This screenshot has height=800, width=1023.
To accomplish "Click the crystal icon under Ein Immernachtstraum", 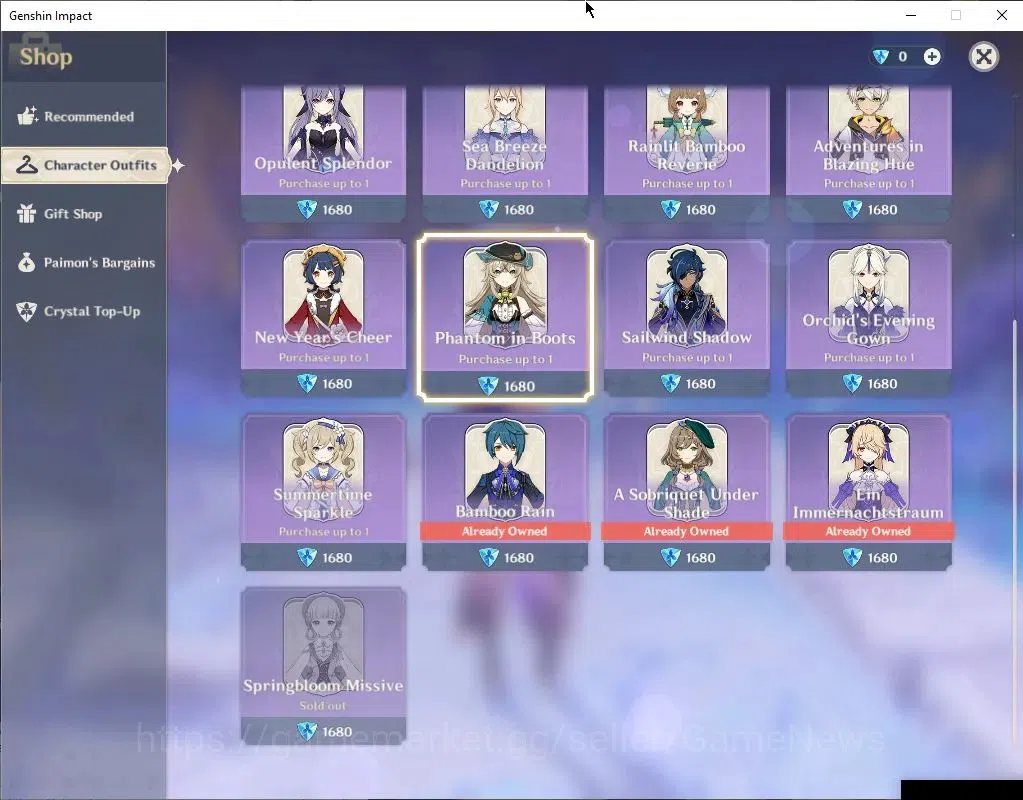I will [852, 558].
